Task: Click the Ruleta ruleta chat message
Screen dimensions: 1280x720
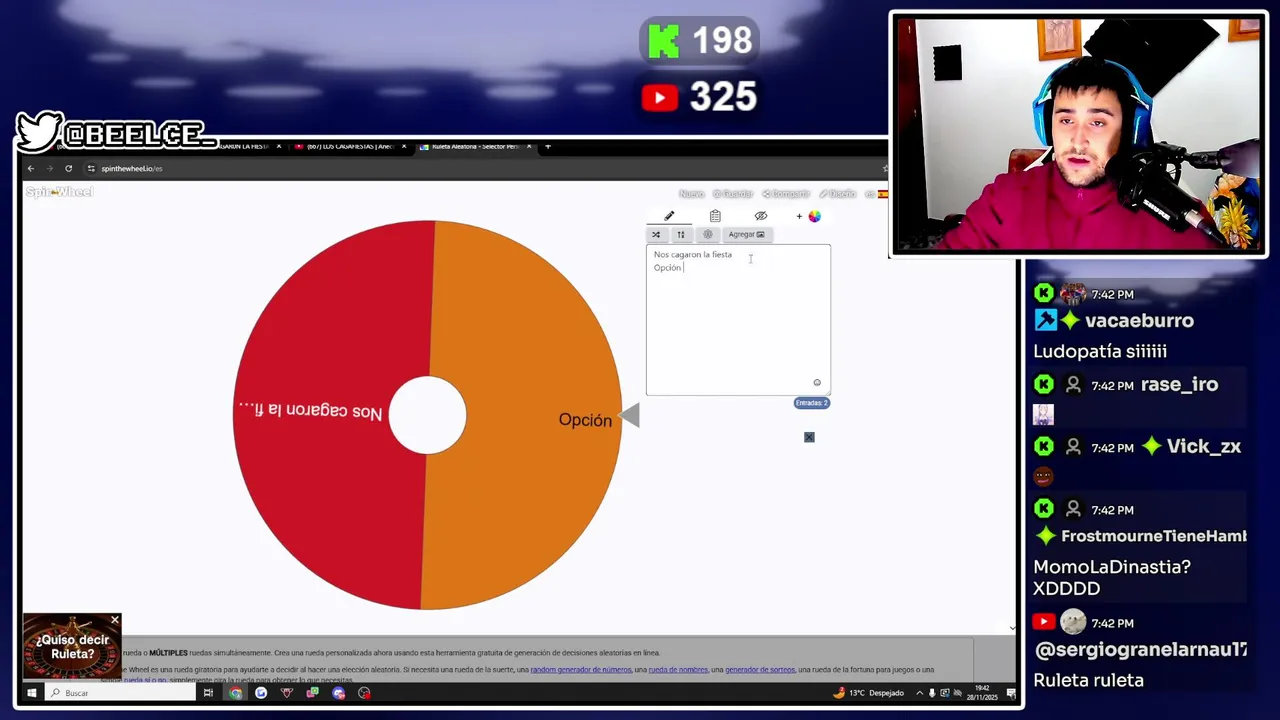Action: [x=1088, y=680]
